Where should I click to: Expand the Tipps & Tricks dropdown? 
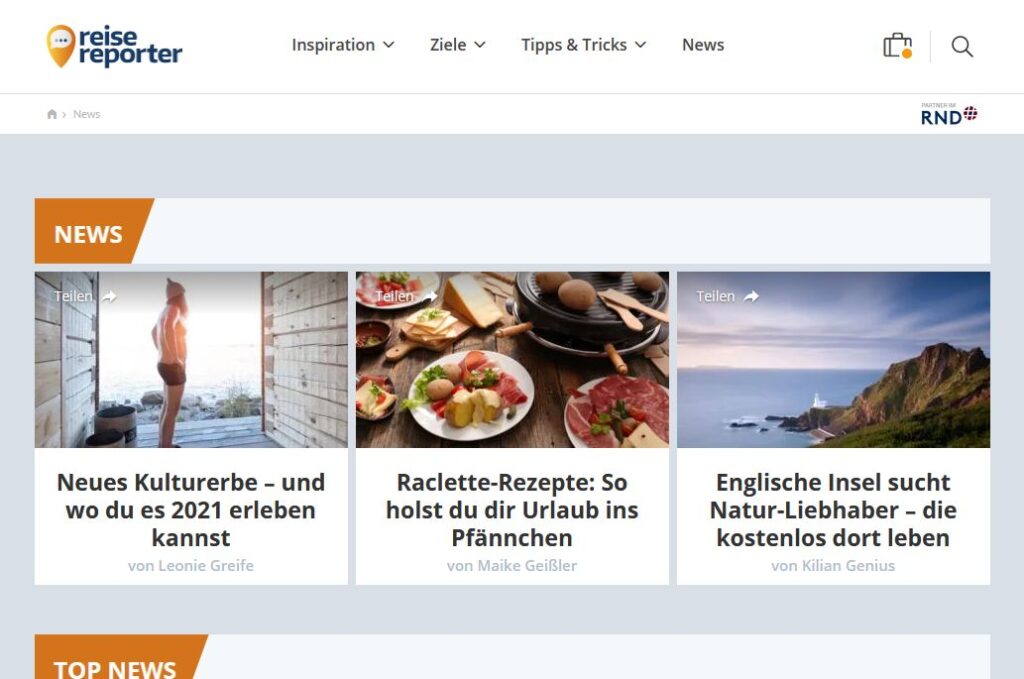tap(584, 45)
